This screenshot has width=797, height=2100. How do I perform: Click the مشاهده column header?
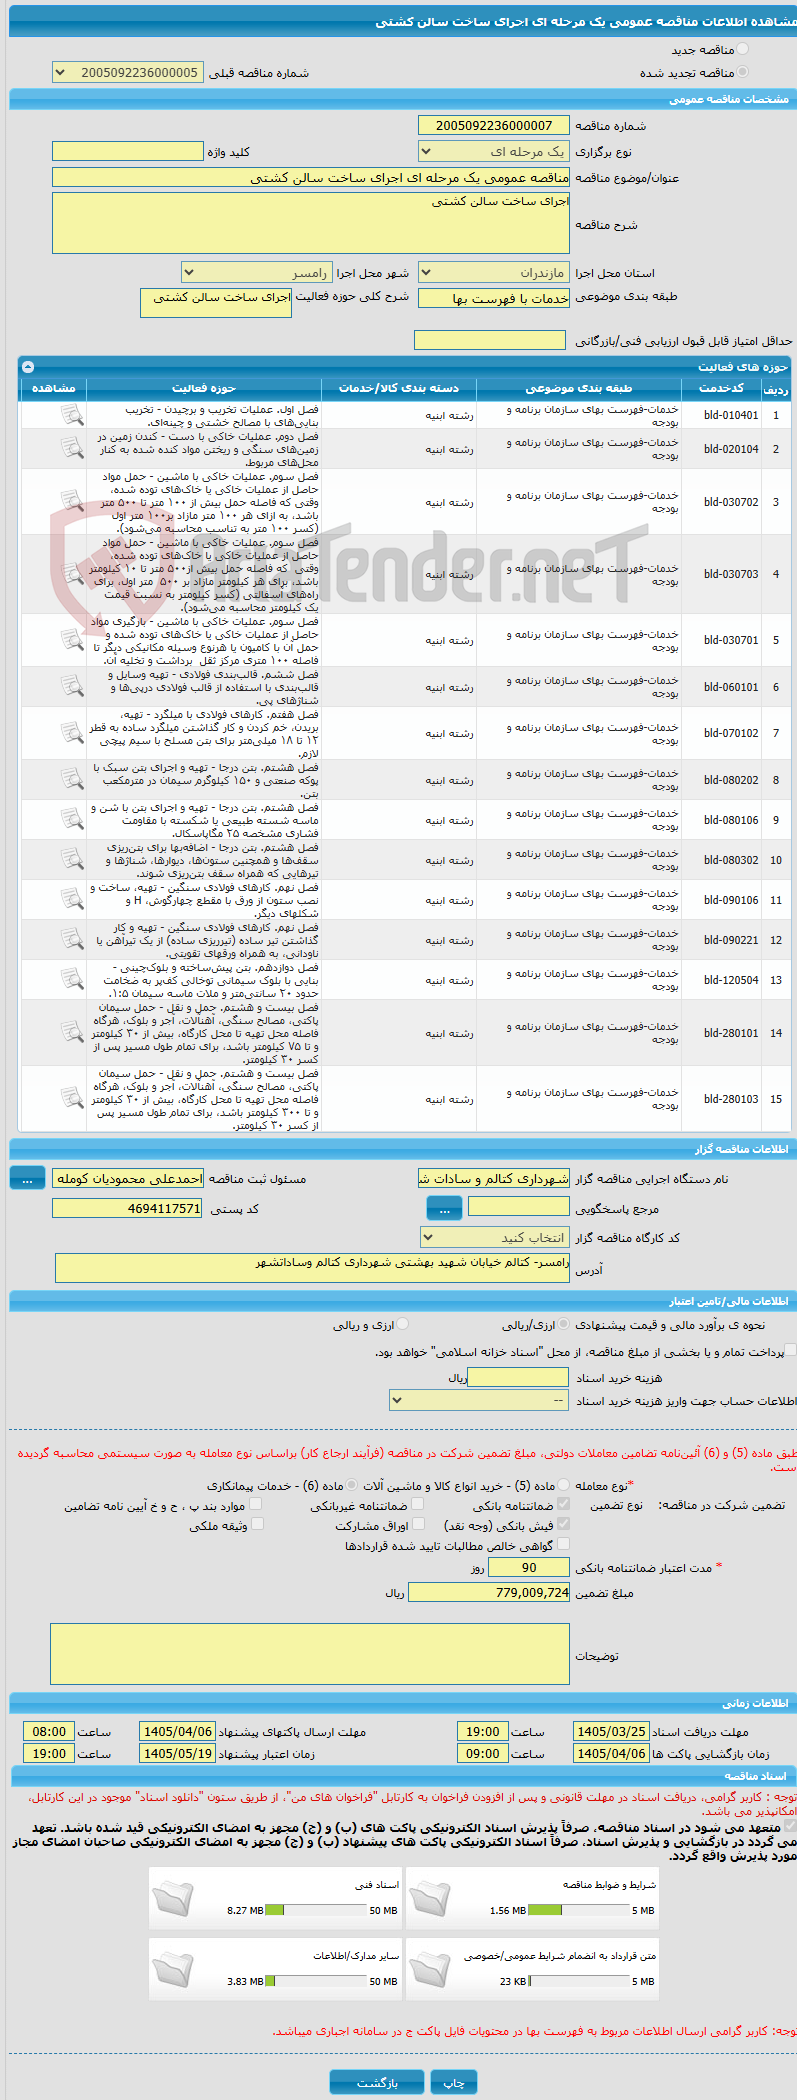click(x=53, y=388)
